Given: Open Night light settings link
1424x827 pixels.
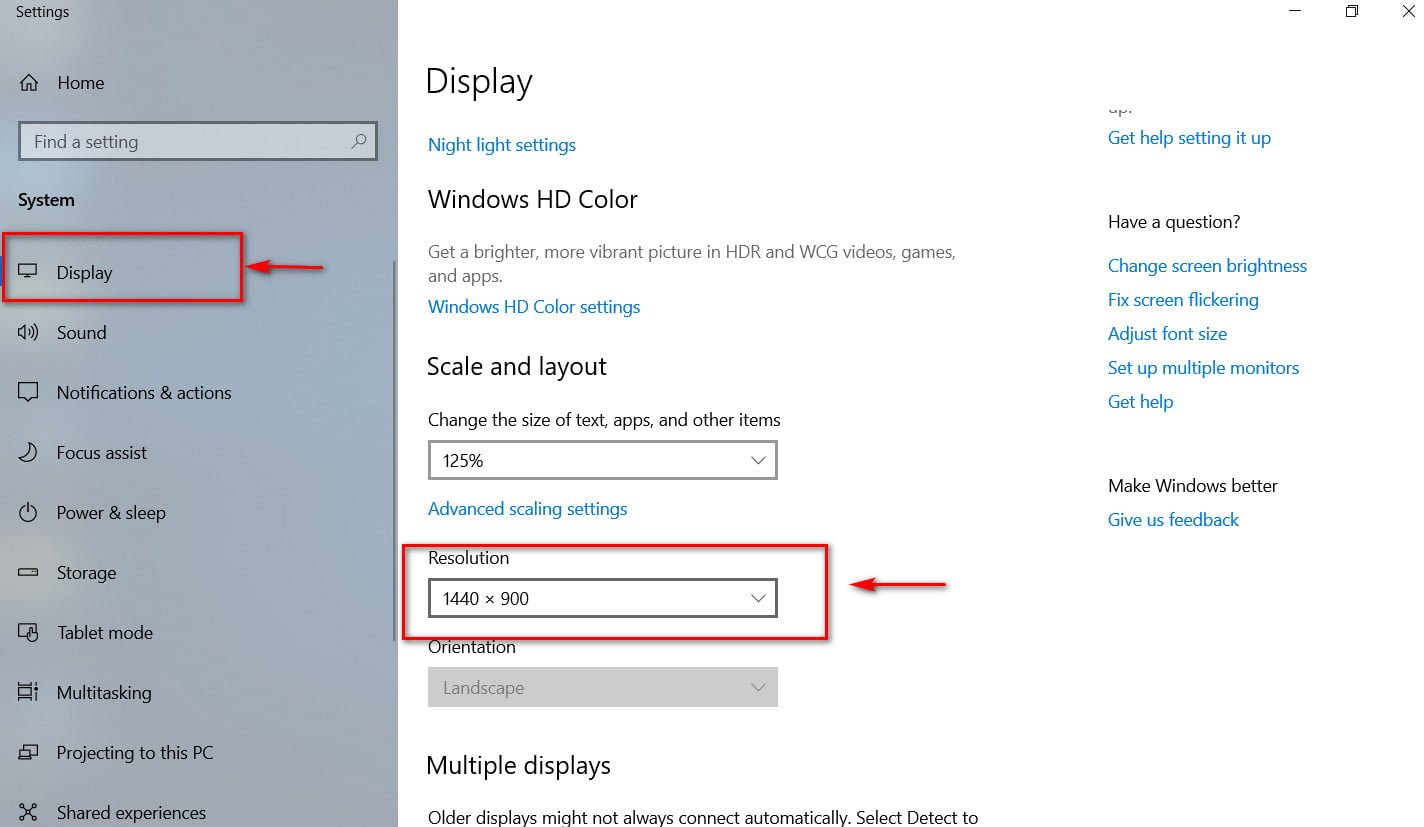Looking at the screenshot, I should coord(502,145).
